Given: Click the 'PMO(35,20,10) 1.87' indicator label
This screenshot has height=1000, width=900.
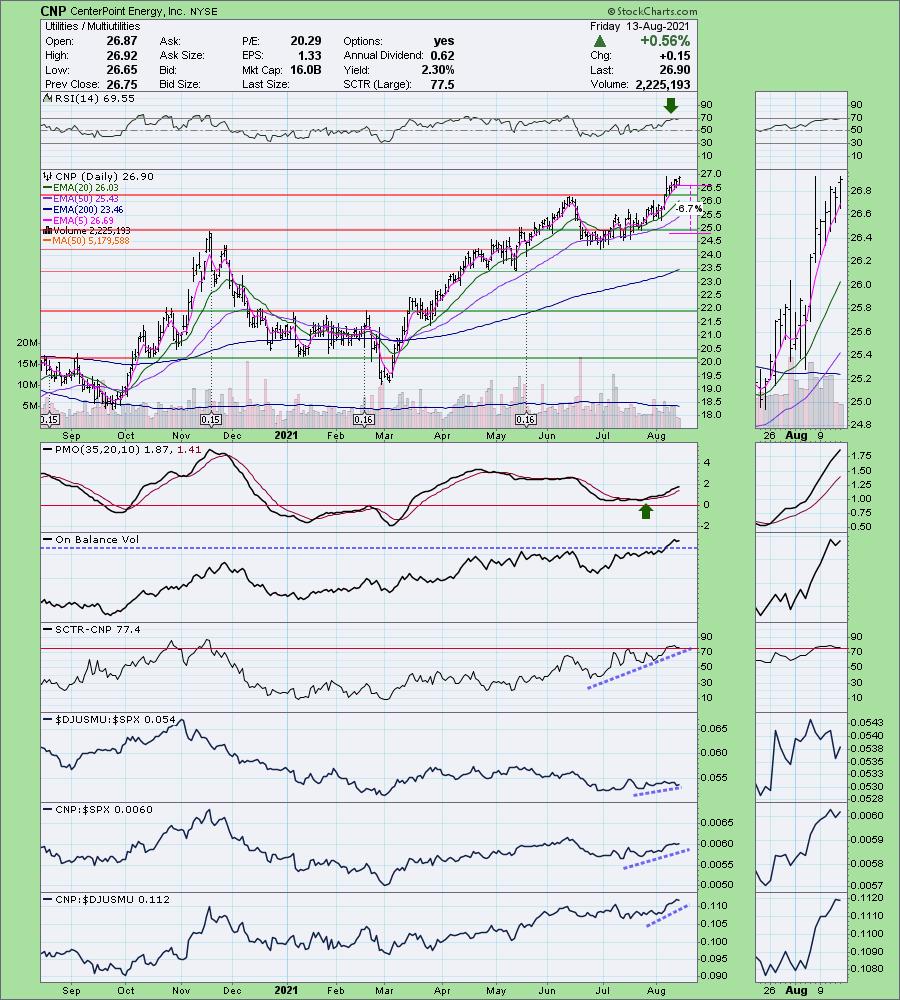Looking at the screenshot, I should click(112, 450).
